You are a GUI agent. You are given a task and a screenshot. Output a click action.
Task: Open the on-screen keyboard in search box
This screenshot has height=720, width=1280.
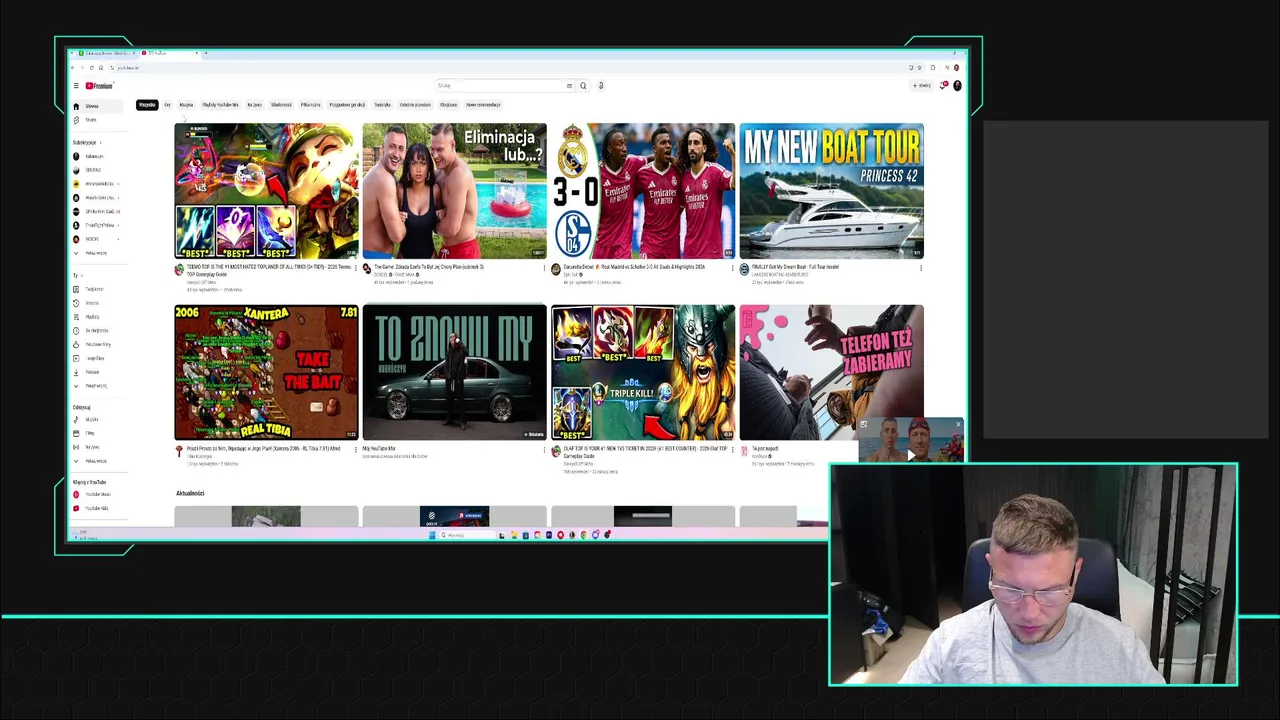pos(569,86)
